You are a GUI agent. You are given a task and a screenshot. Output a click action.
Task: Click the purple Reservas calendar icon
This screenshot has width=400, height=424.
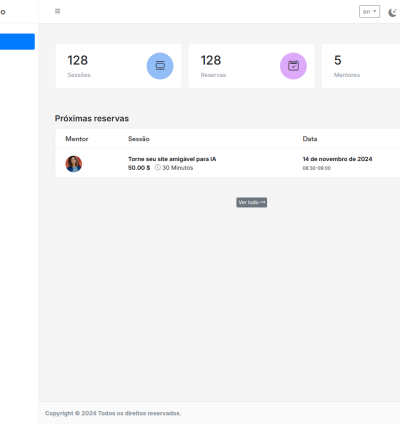pyautogui.click(x=293, y=66)
